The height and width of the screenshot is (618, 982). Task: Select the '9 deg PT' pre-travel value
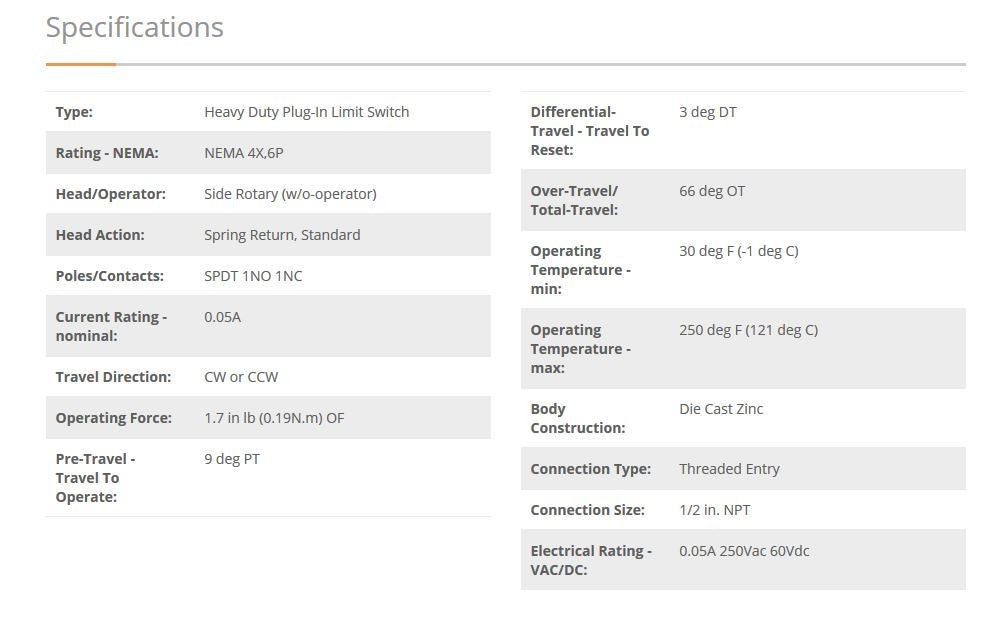click(232, 459)
